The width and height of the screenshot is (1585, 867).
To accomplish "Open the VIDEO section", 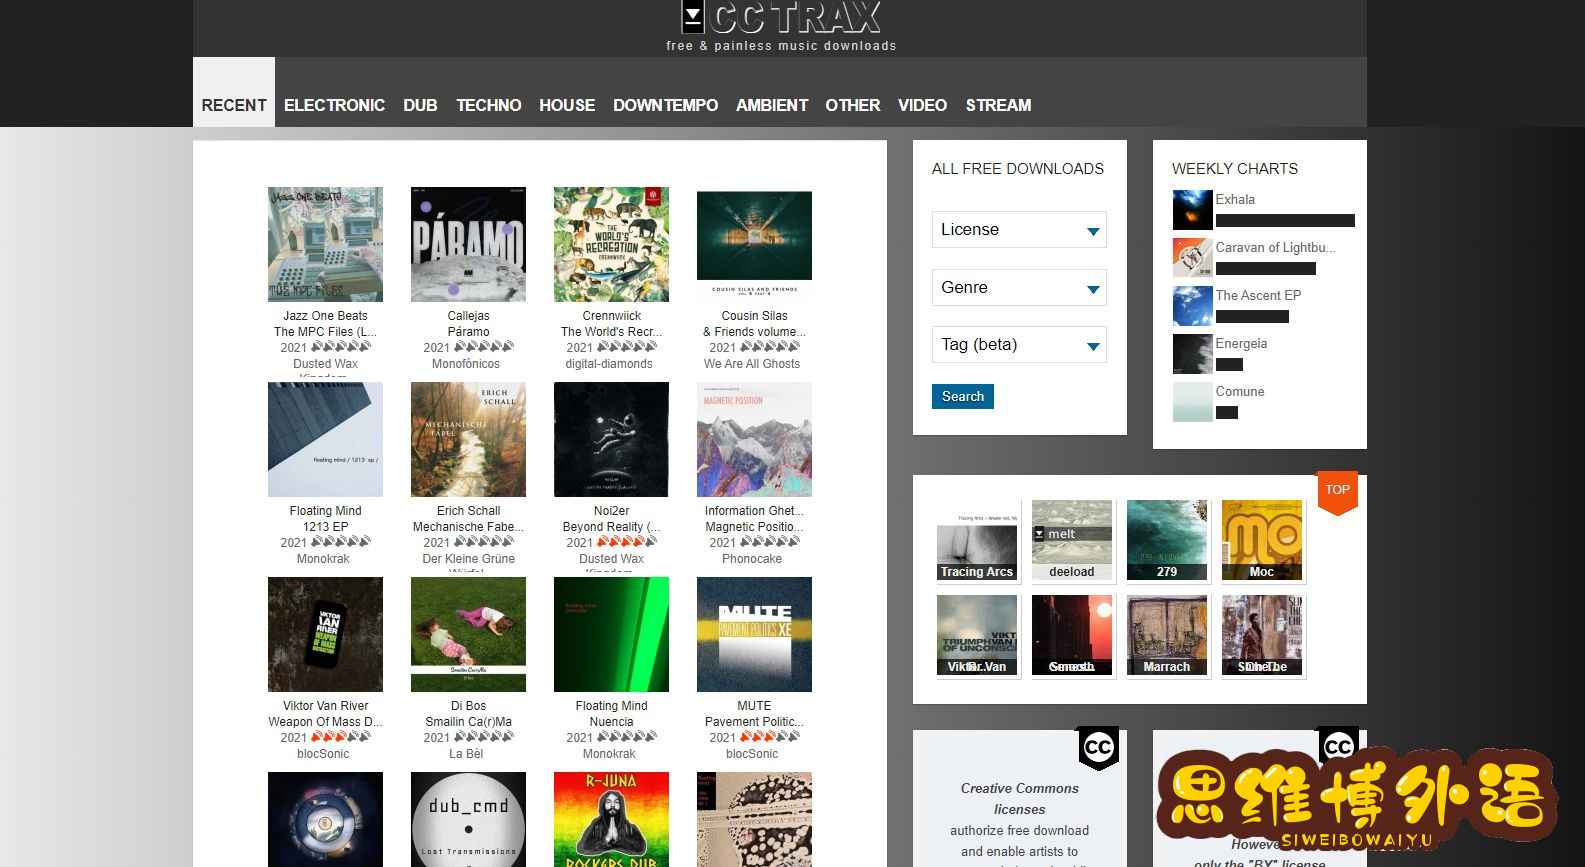I will pos(922,105).
